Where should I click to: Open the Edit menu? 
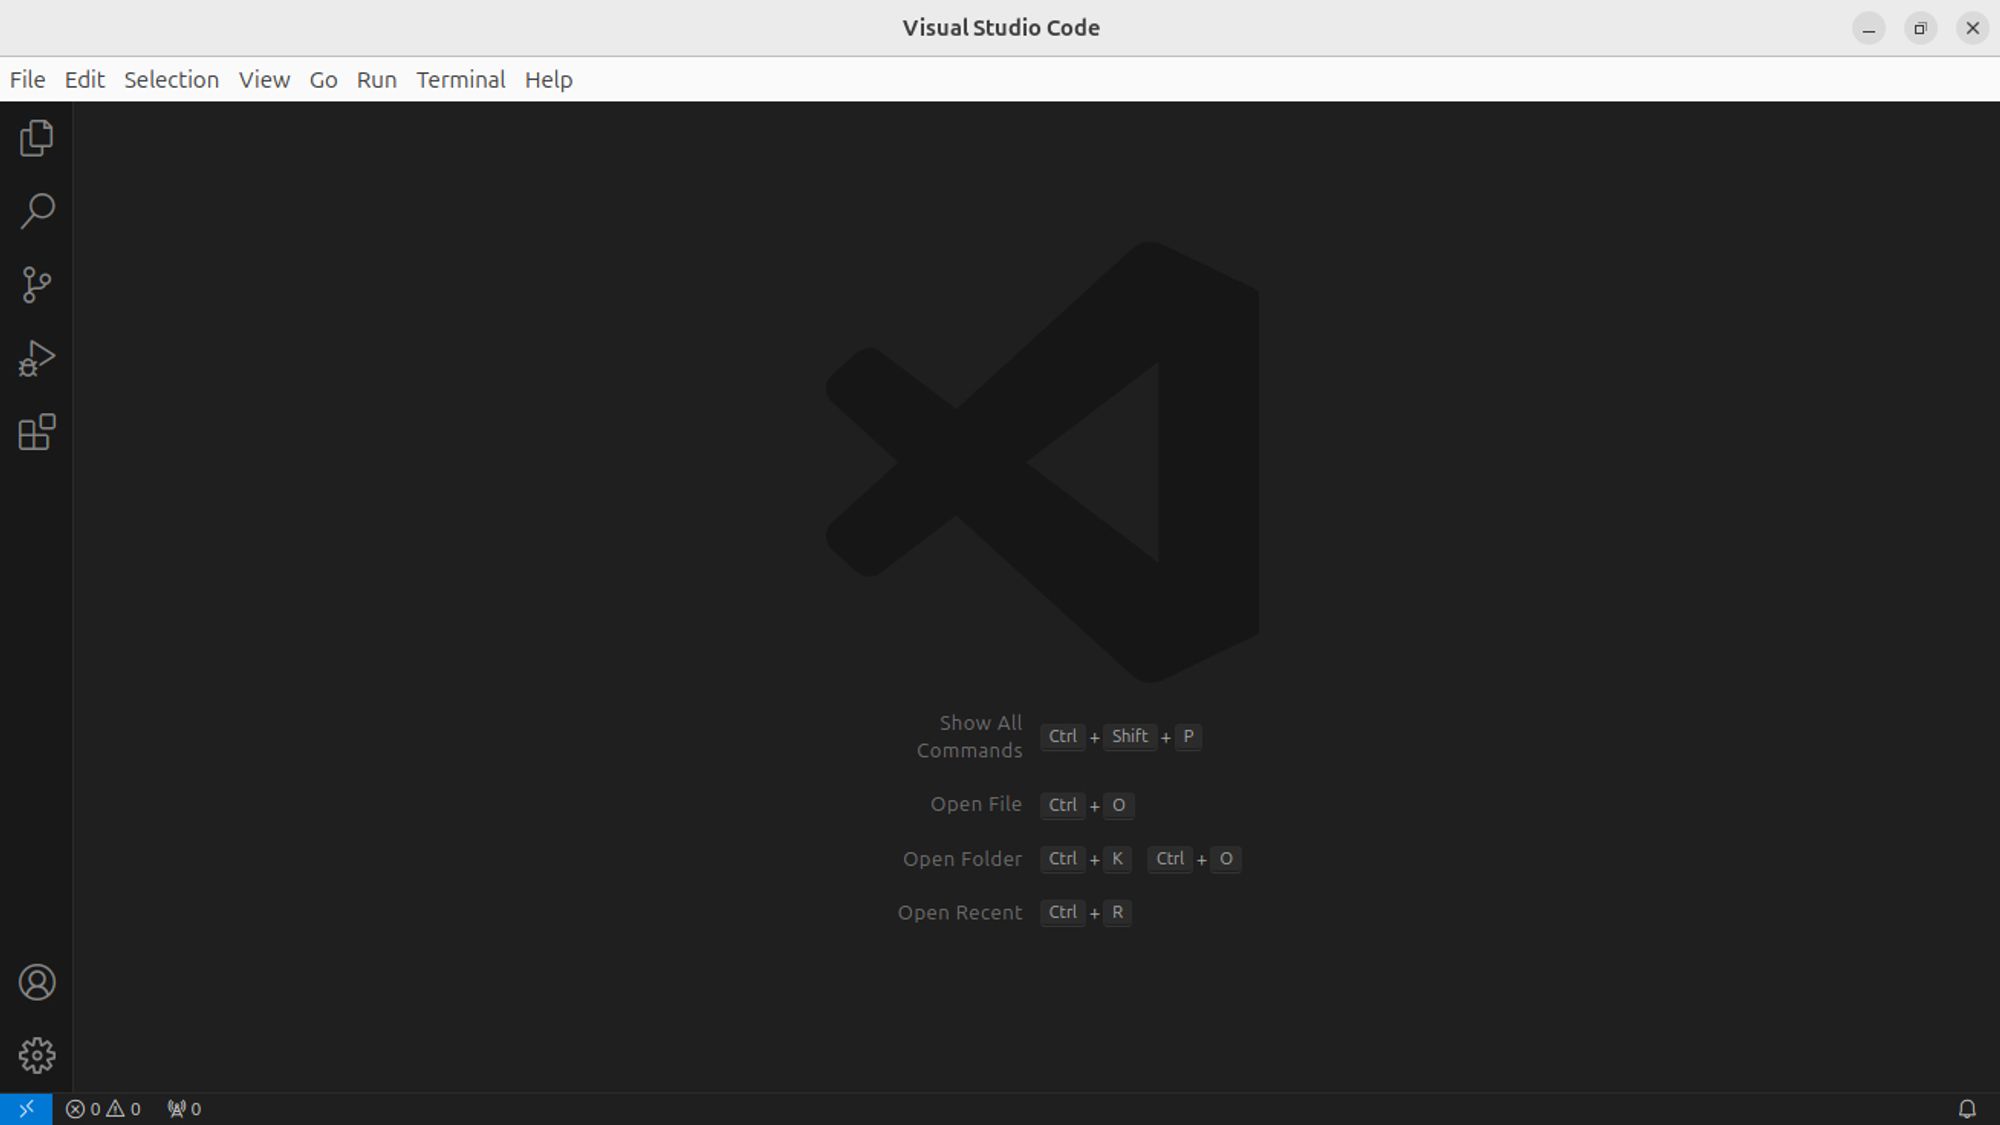84,80
